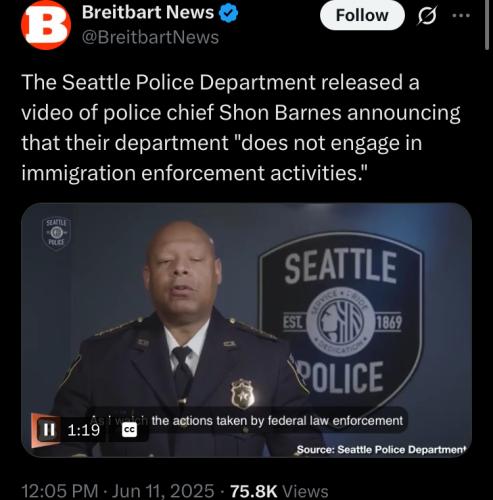Screen dimensions: 493x500
Task: Click the Follow button
Action: (362, 15)
